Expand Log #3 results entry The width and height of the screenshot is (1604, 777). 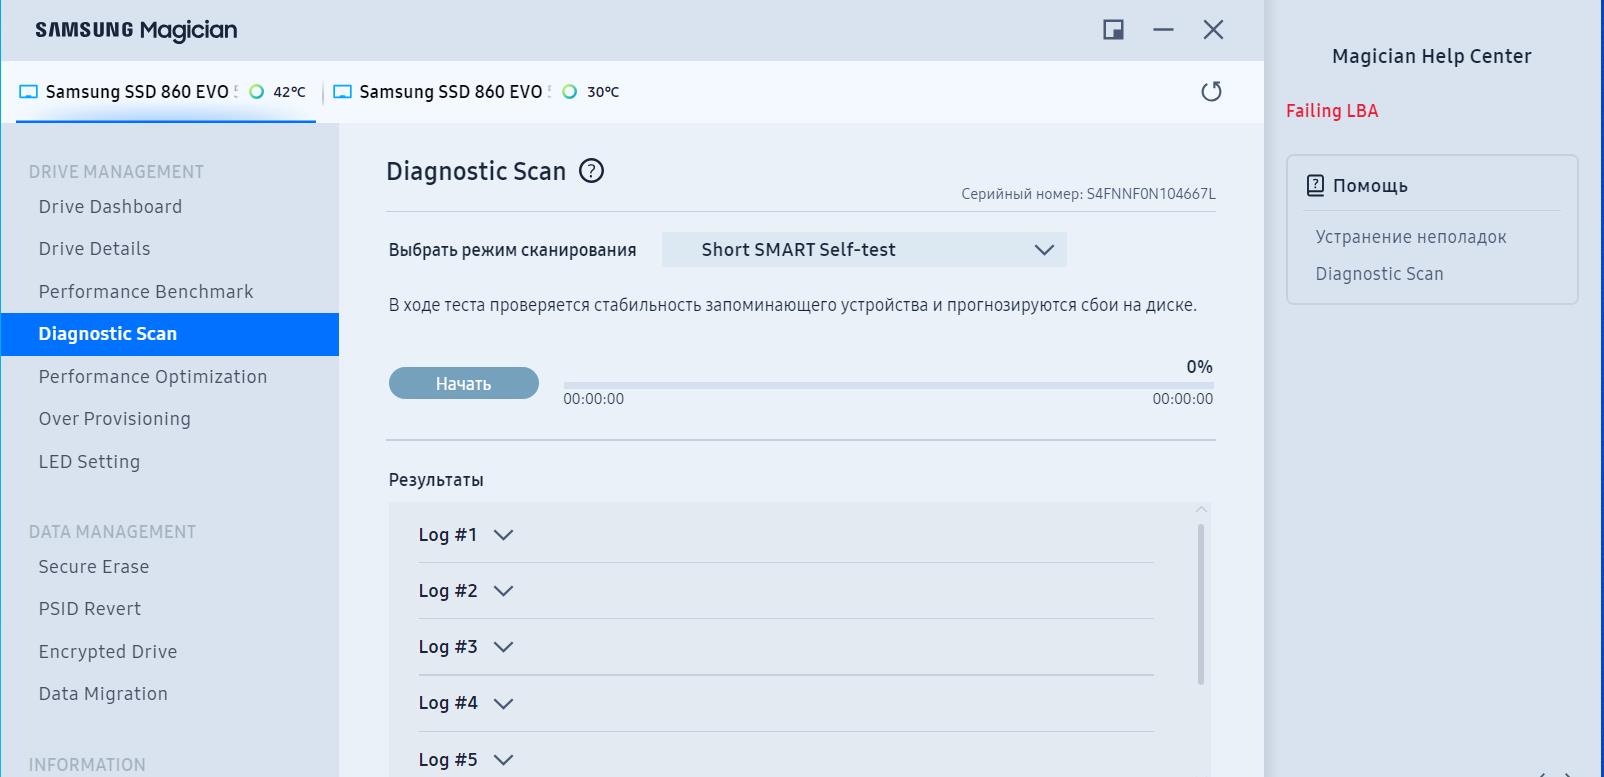coord(503,647)
